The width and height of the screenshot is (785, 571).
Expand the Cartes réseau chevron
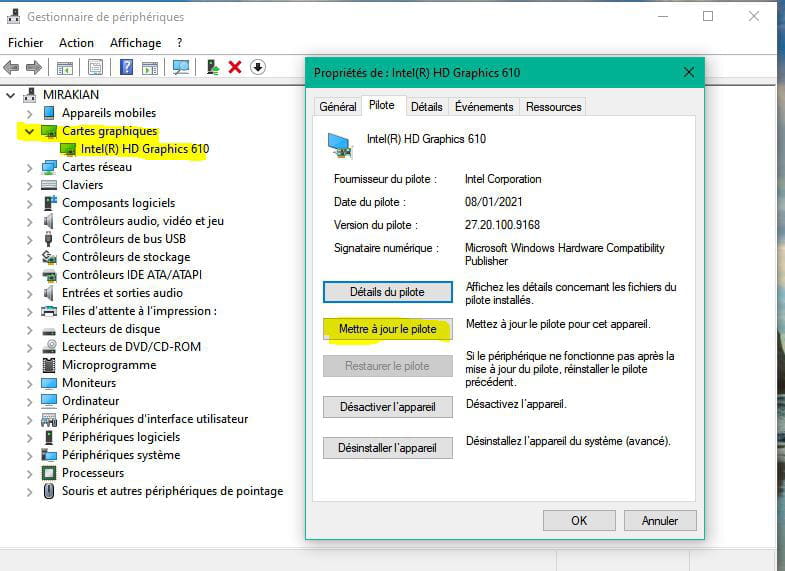click(x=30, y=168)
